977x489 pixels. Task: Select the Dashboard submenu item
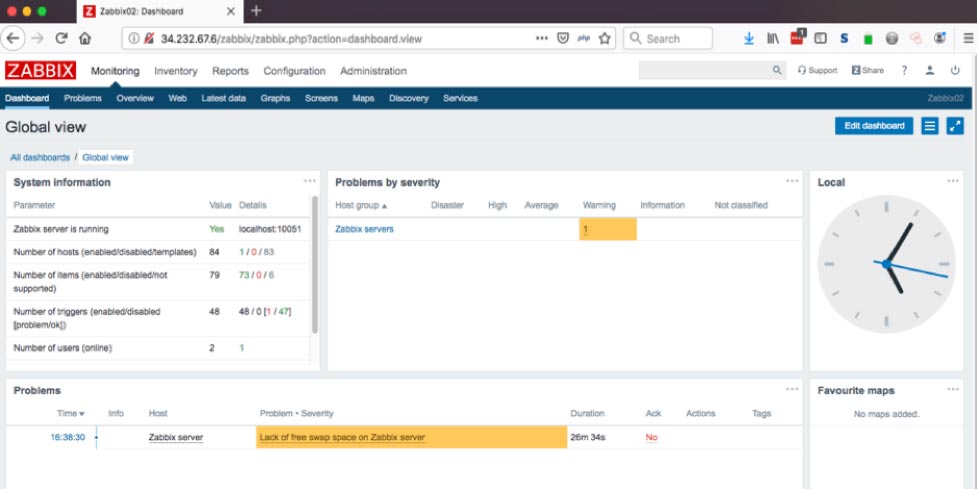pyautogui.click(x=27, y=98)
